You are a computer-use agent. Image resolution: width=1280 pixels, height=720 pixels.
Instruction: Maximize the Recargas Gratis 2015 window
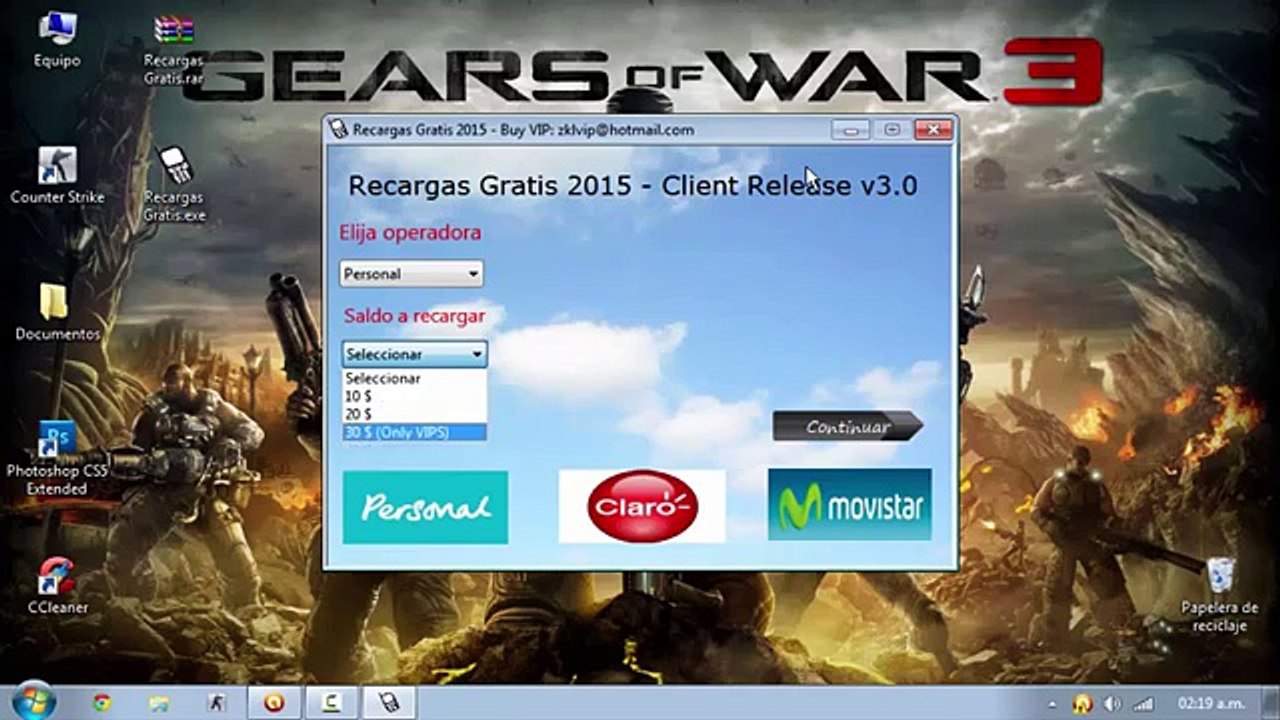pyautogui.click(x=892, y=130)
